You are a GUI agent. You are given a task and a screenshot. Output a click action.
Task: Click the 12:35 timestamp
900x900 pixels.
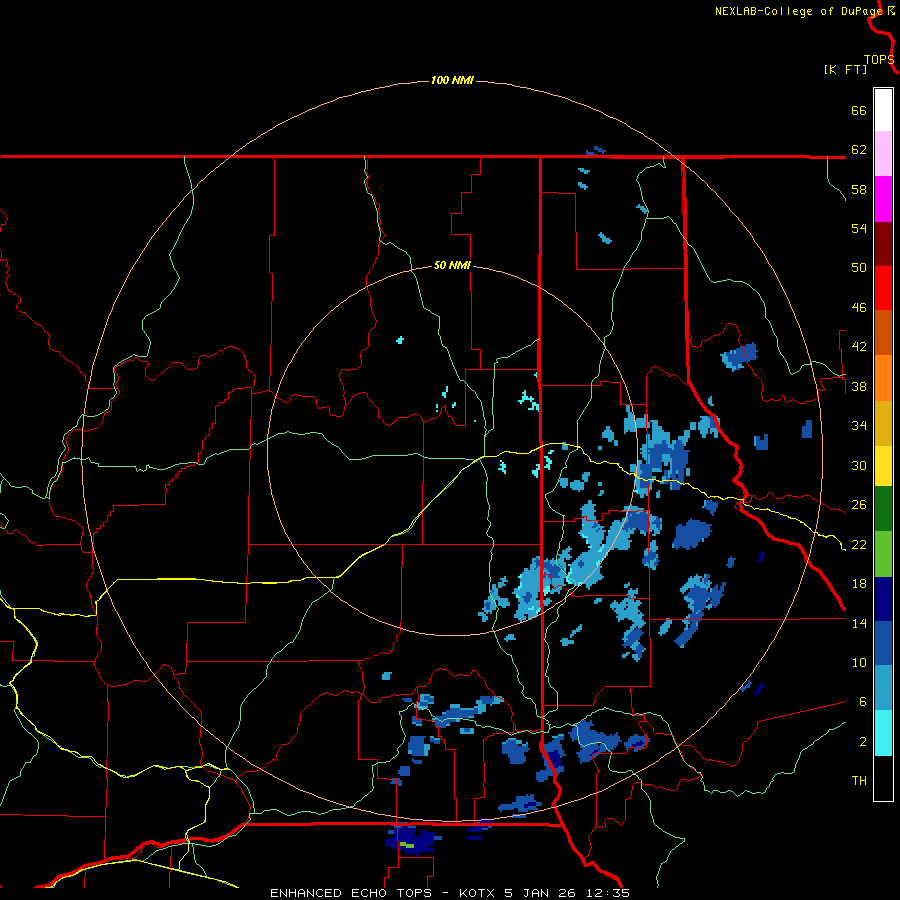pyautogui.click(x=608, y=893)
